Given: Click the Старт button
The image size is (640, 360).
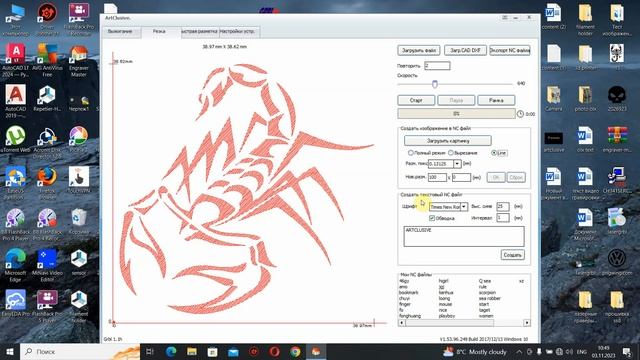Looking at the screenshot, I should [x=416, y=100].
